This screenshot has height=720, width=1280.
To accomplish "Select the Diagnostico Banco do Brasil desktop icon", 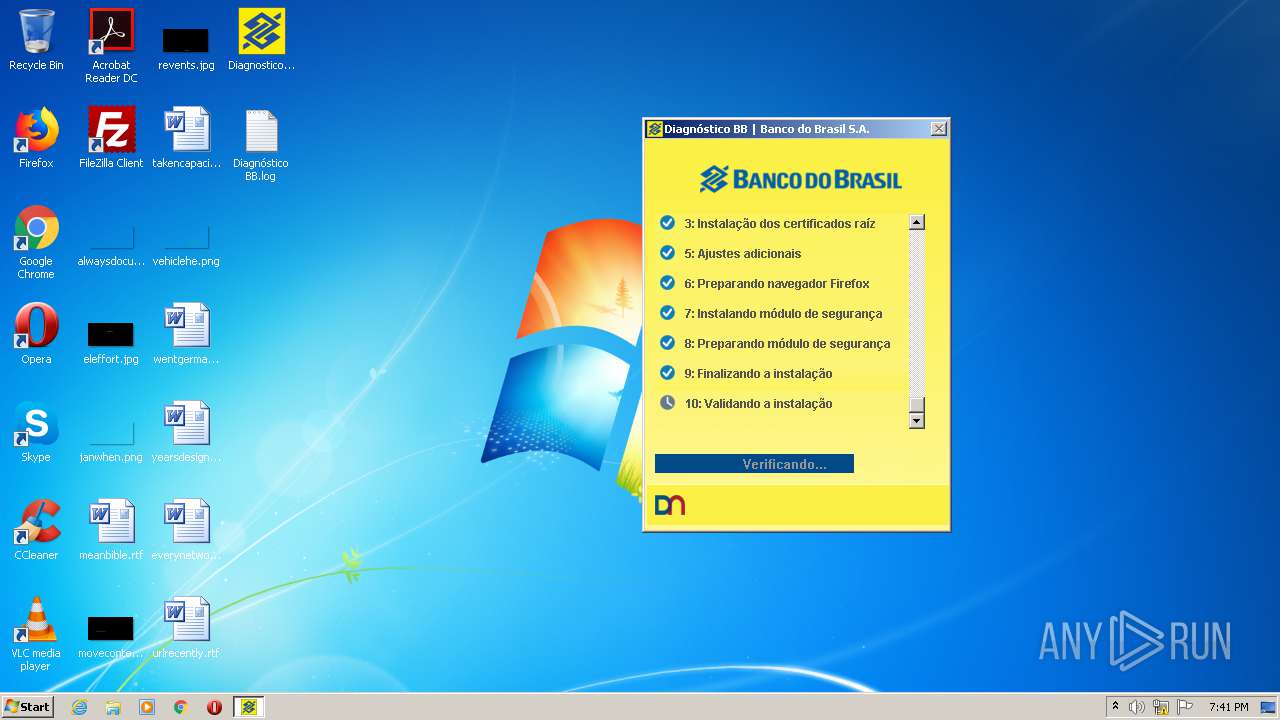I will (x=262, y=41).
